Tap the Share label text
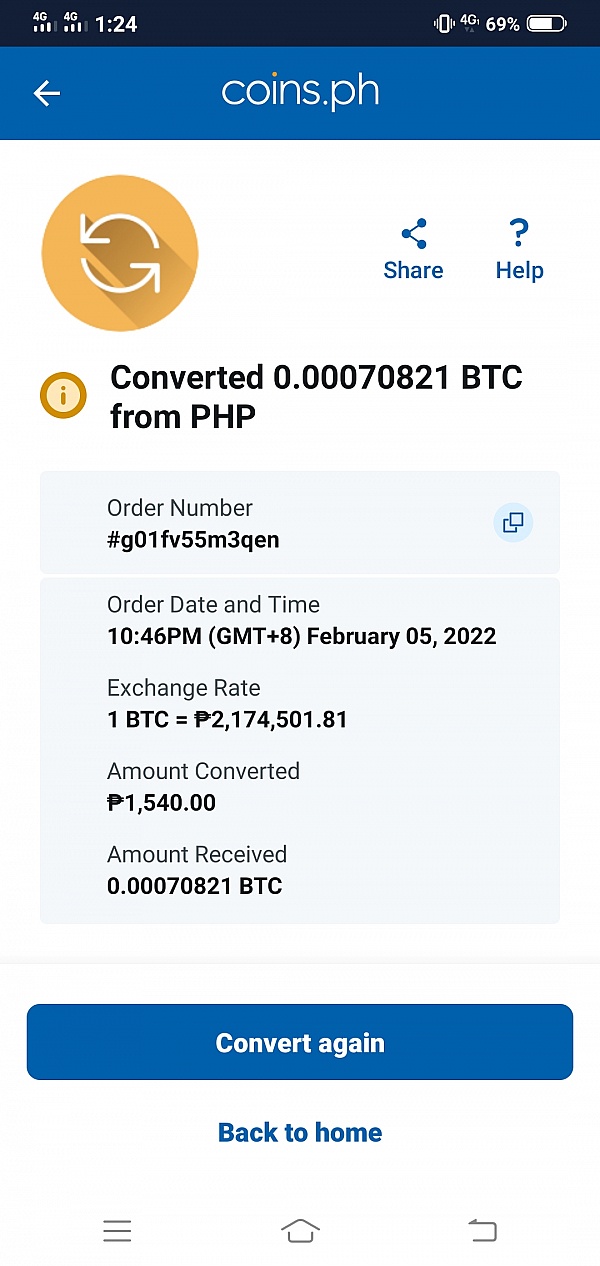The width and height of the screenshot is (600, 1266). [x=413, y=270]
